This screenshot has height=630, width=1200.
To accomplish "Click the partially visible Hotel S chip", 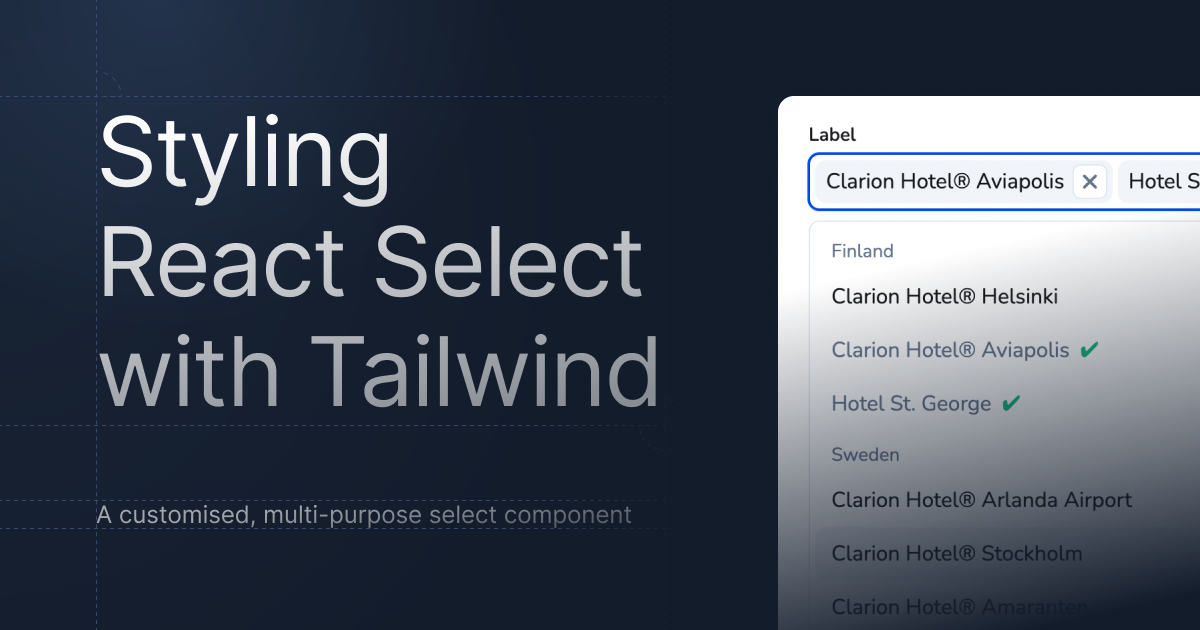I will 1160,182.
